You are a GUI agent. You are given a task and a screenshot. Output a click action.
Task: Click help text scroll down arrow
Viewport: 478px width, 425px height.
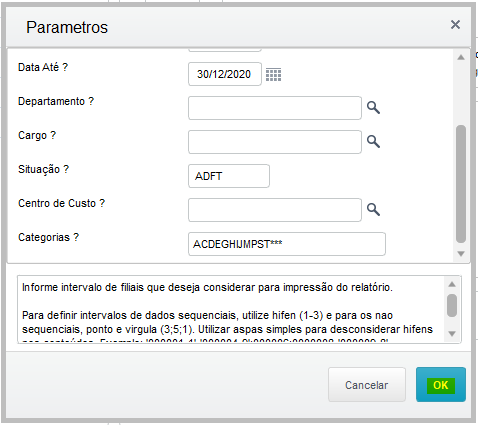click(452, 334)
